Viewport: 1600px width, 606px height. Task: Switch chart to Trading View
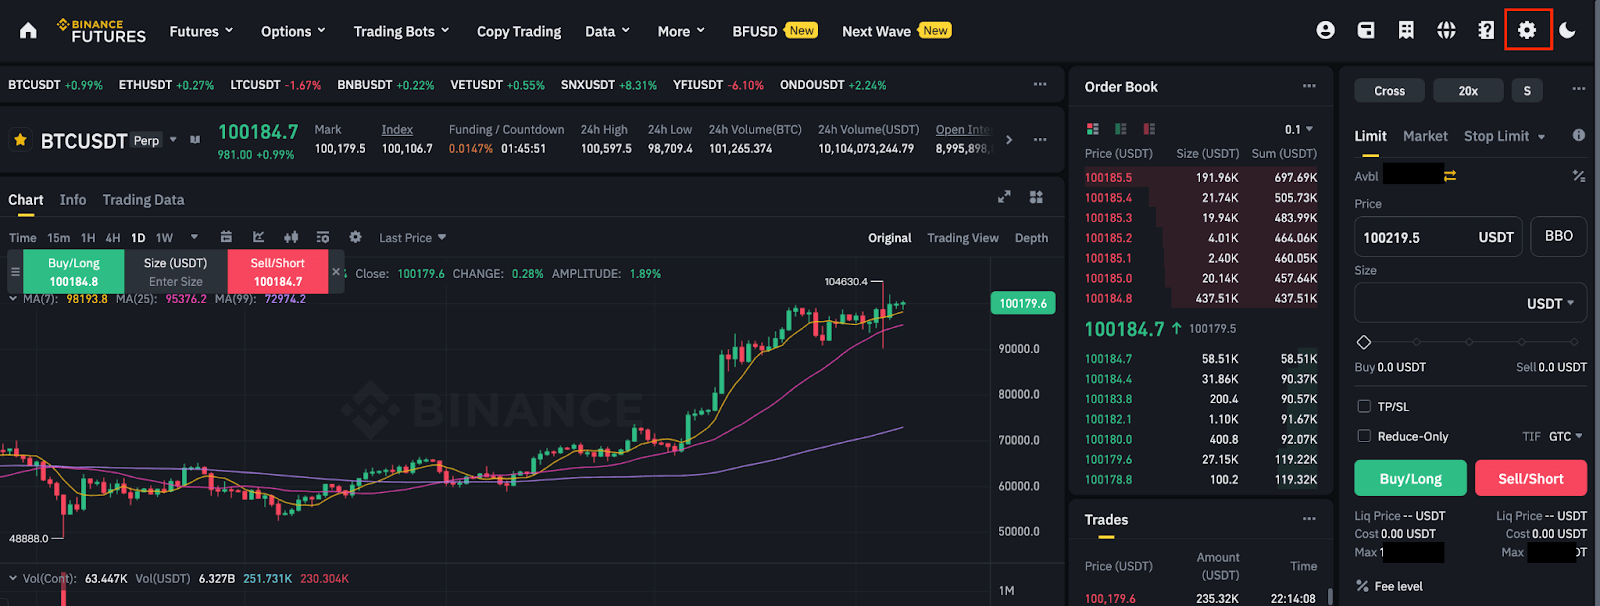click(x=962, y=238)
